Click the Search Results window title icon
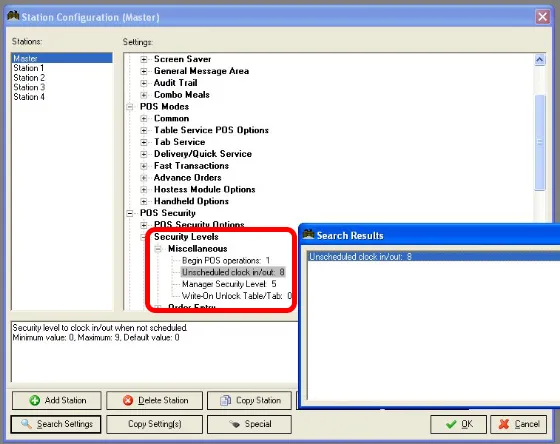This screenshot has width=560, height=444. [308, 235]
